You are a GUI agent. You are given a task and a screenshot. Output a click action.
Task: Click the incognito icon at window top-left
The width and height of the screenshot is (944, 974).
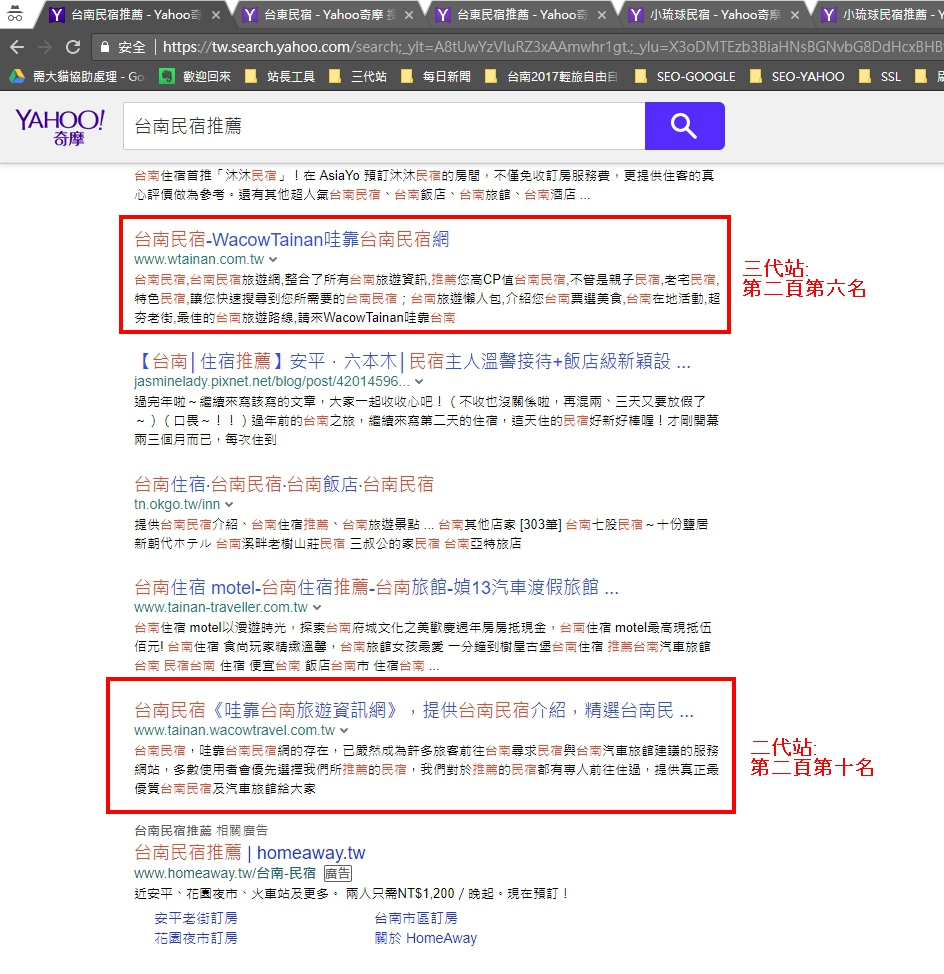(x=15, y=14)
